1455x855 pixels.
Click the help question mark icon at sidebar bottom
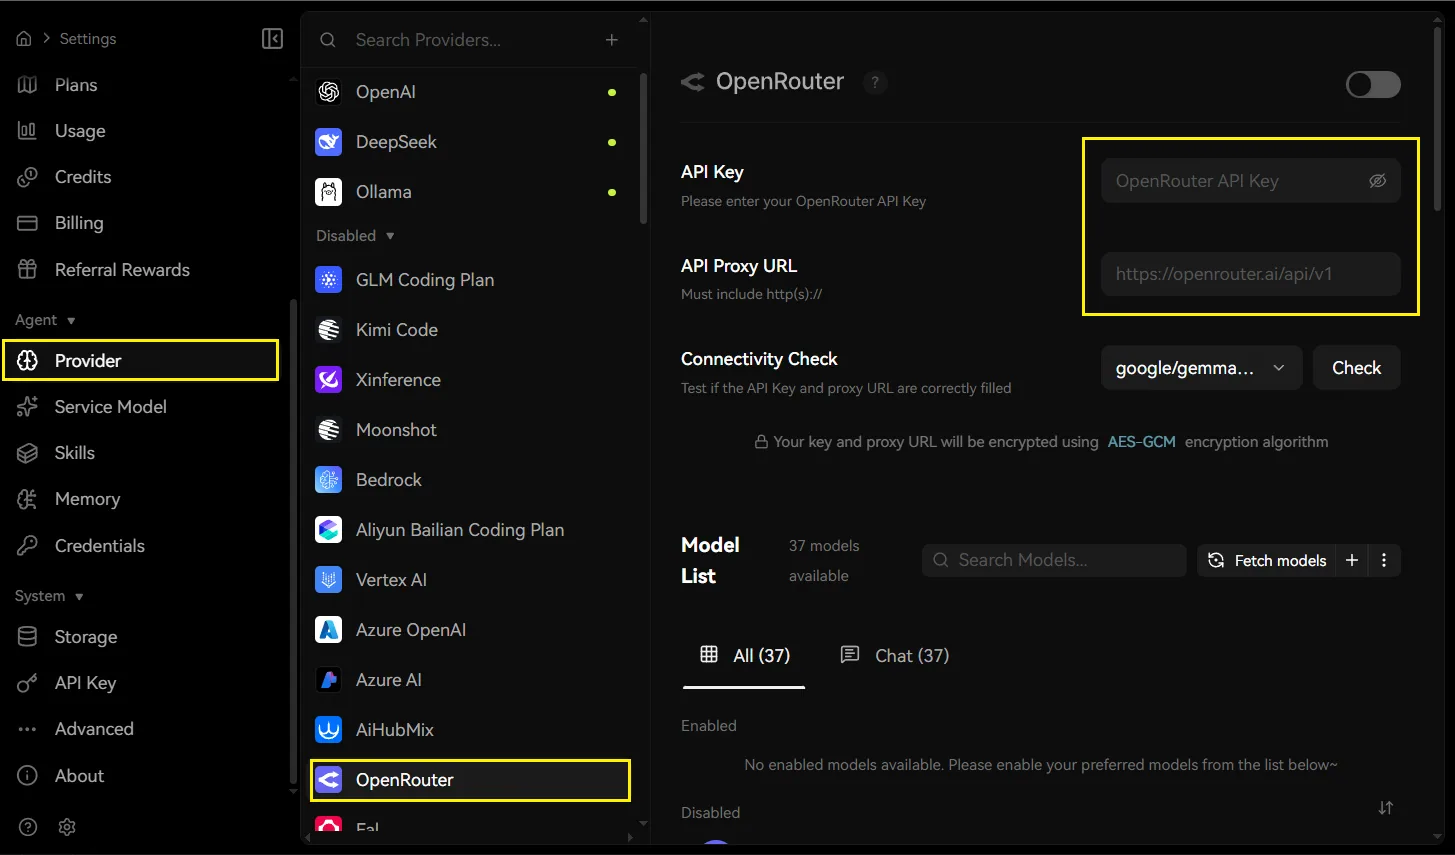click(28, 827)
